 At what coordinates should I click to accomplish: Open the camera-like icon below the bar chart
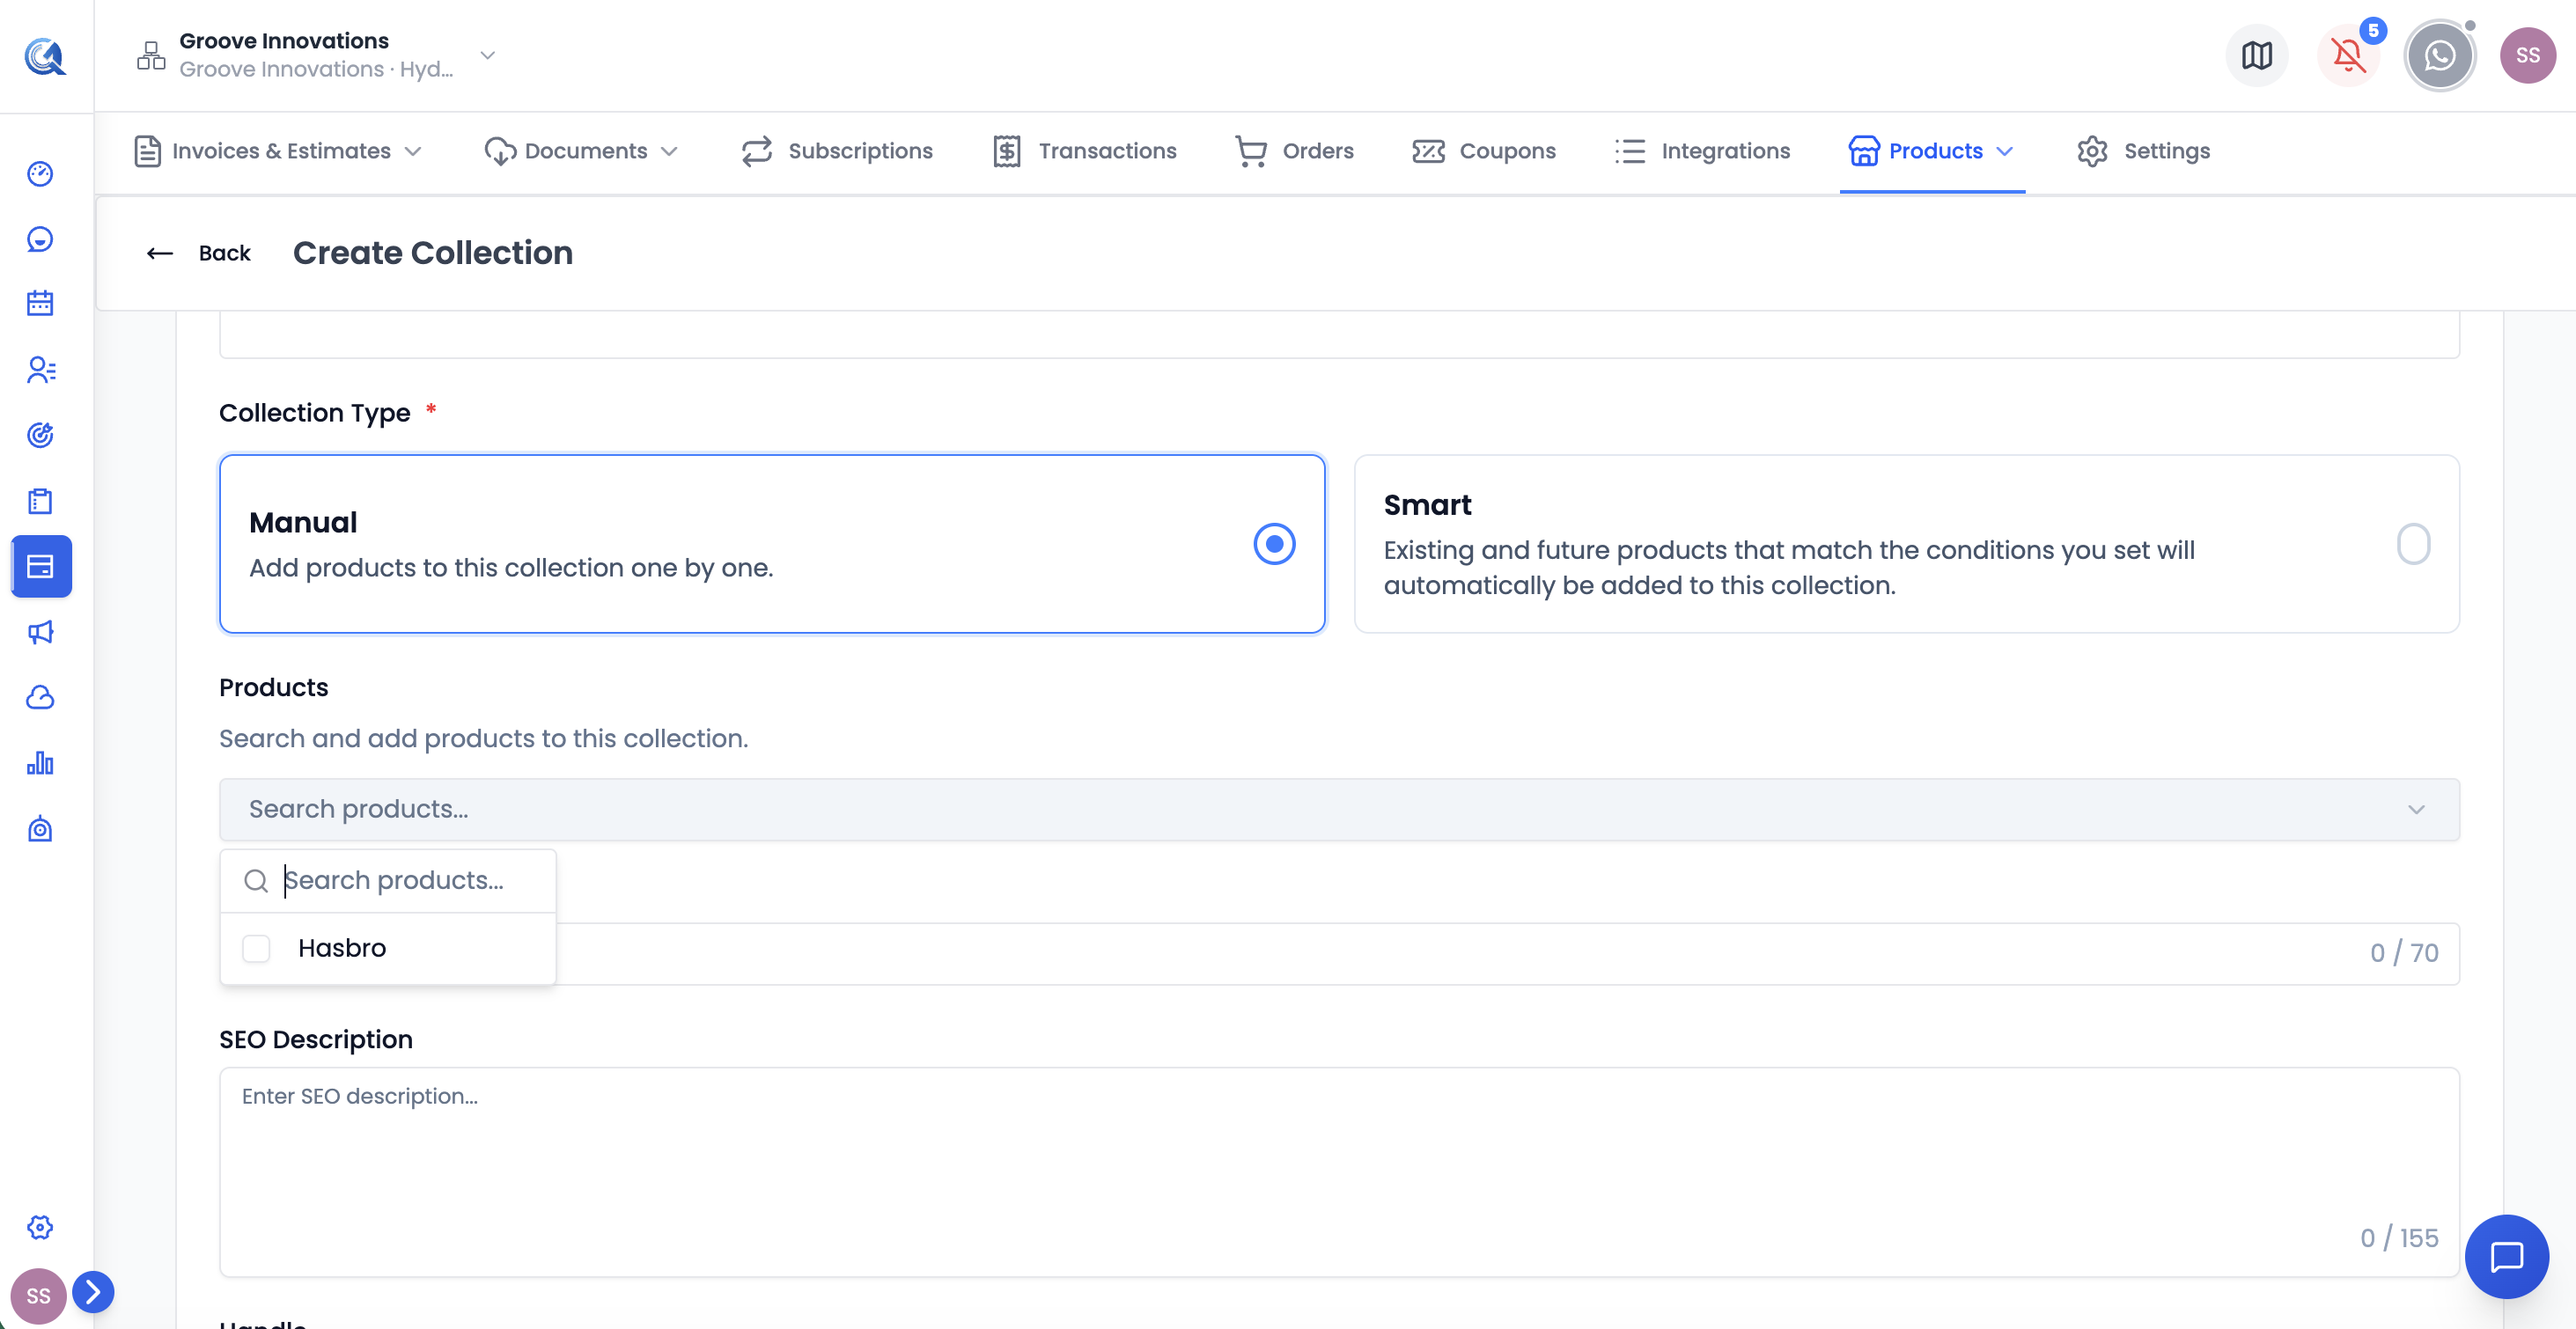[x=40, y=829]
